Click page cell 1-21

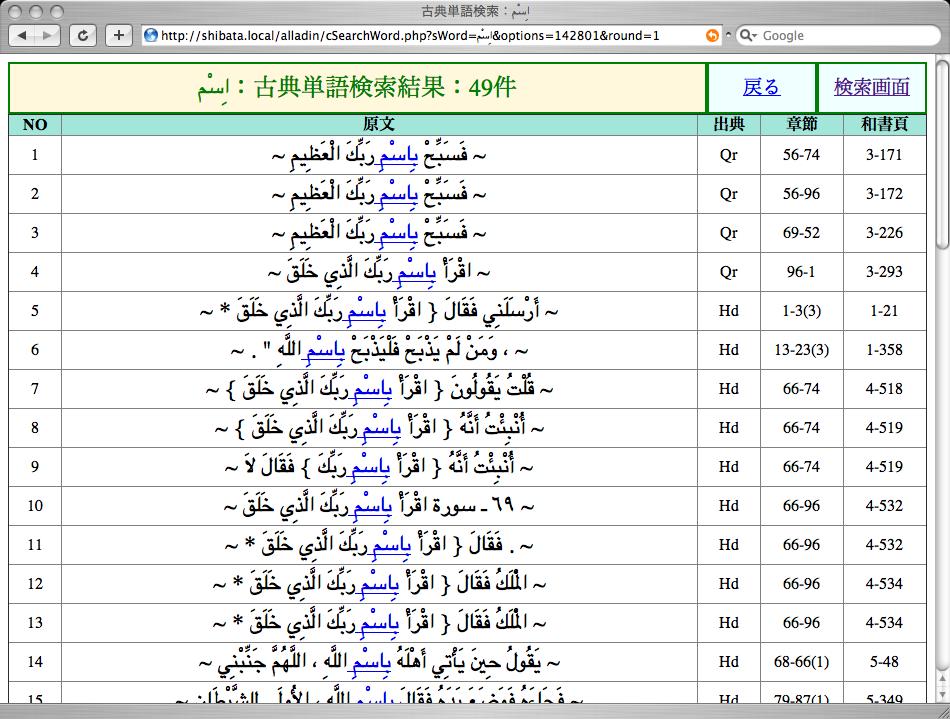point(885,311)
